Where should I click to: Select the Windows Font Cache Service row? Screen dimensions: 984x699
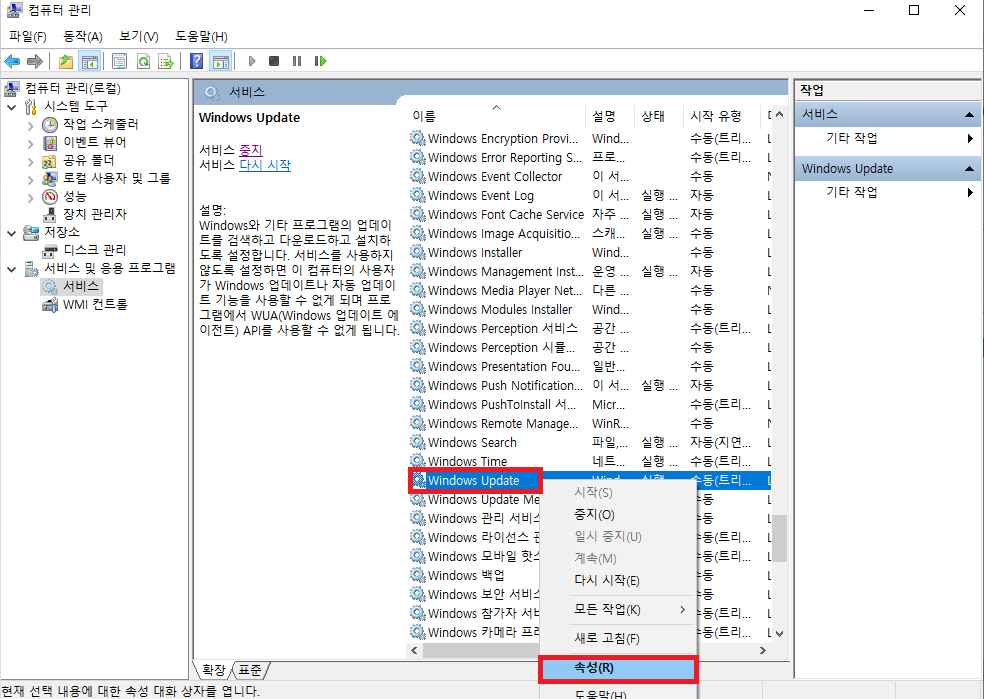pyautogui.click(x=589, y=215)
